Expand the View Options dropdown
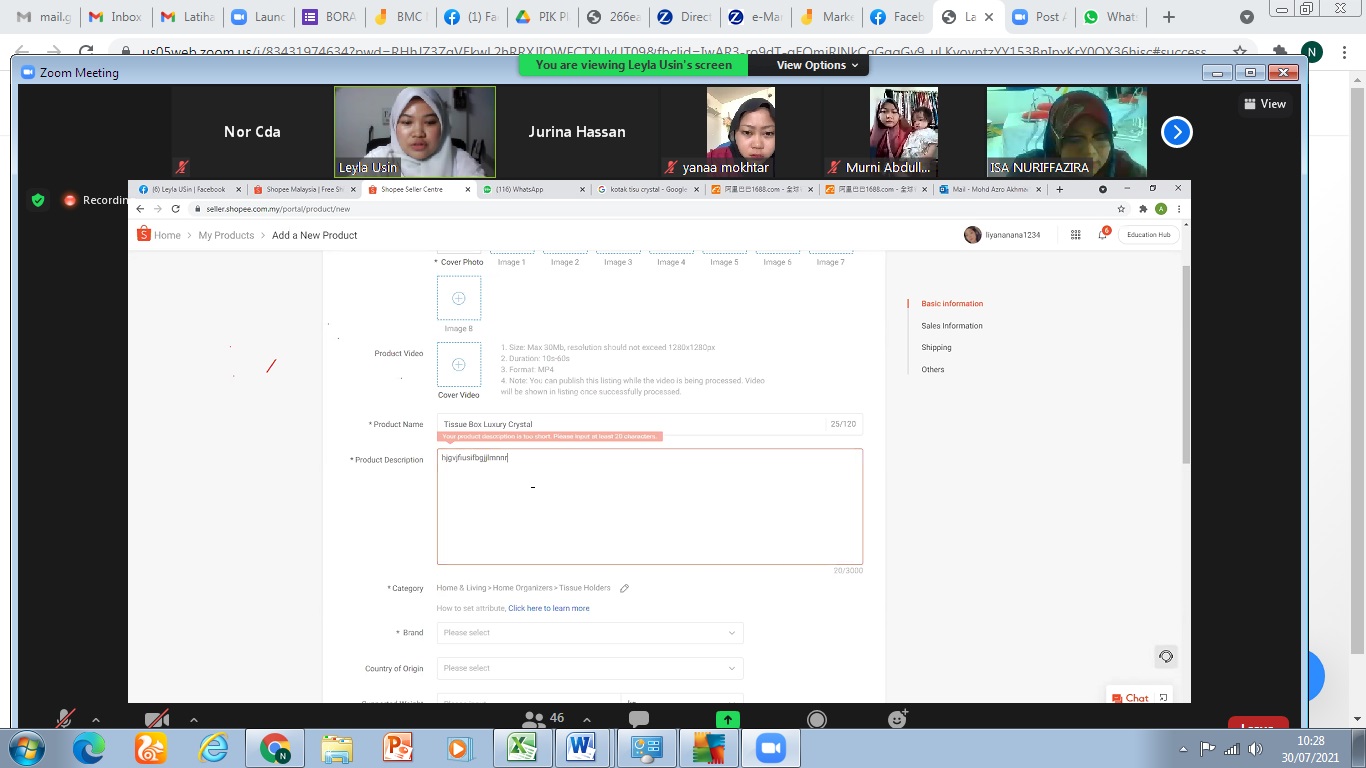Image resolution: width=1366 pixels, height=768 pixels. (817, 65)
